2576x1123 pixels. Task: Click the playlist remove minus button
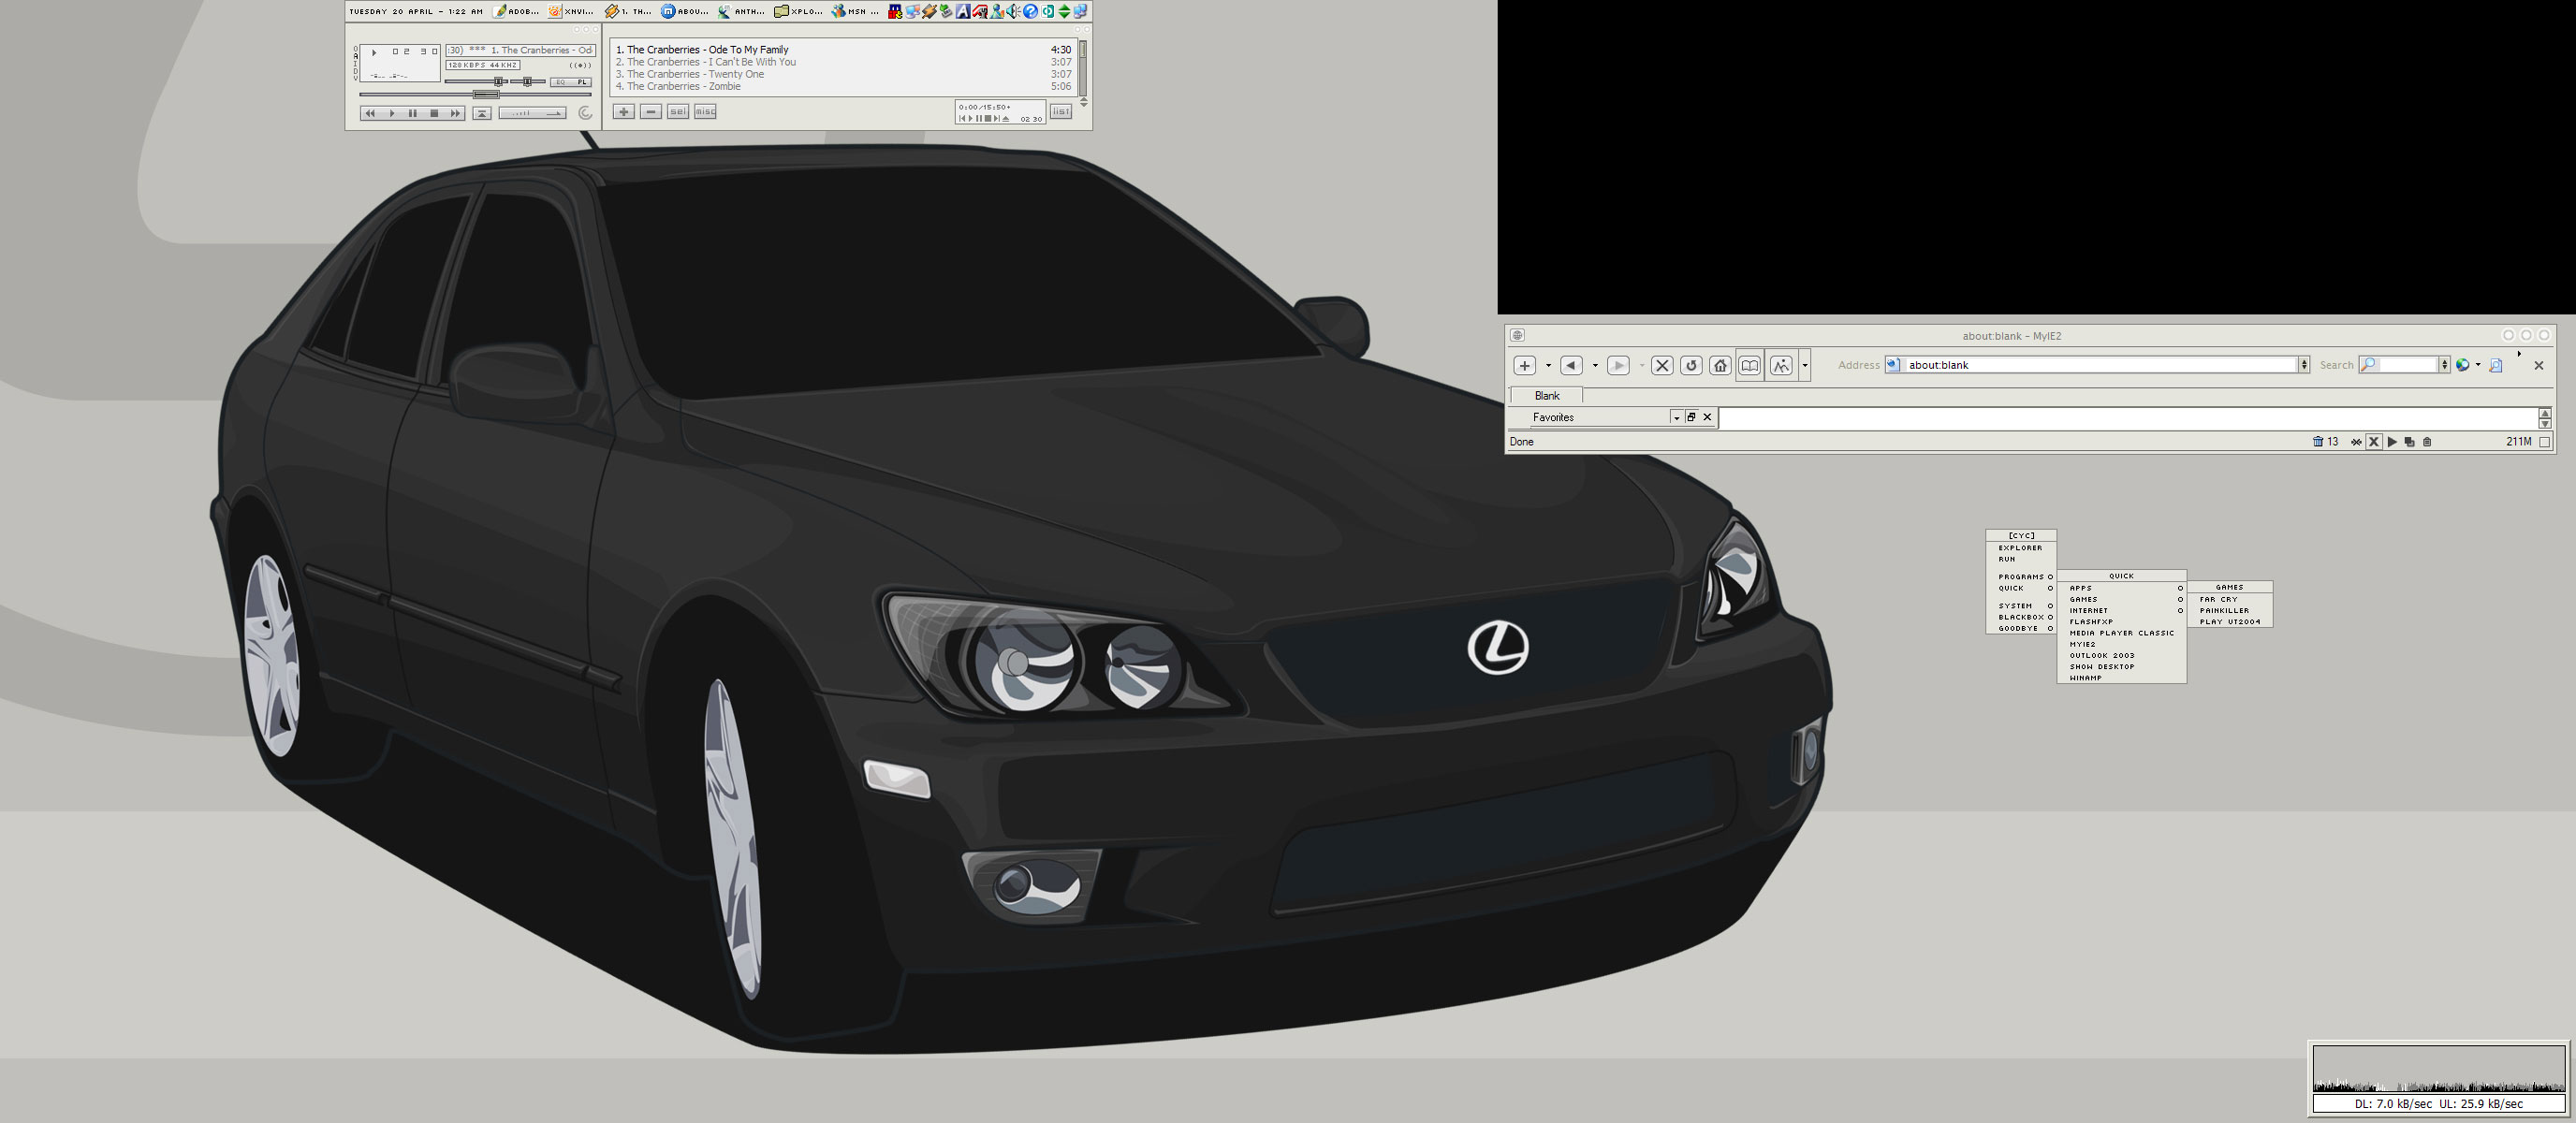(x=651, y=112)
